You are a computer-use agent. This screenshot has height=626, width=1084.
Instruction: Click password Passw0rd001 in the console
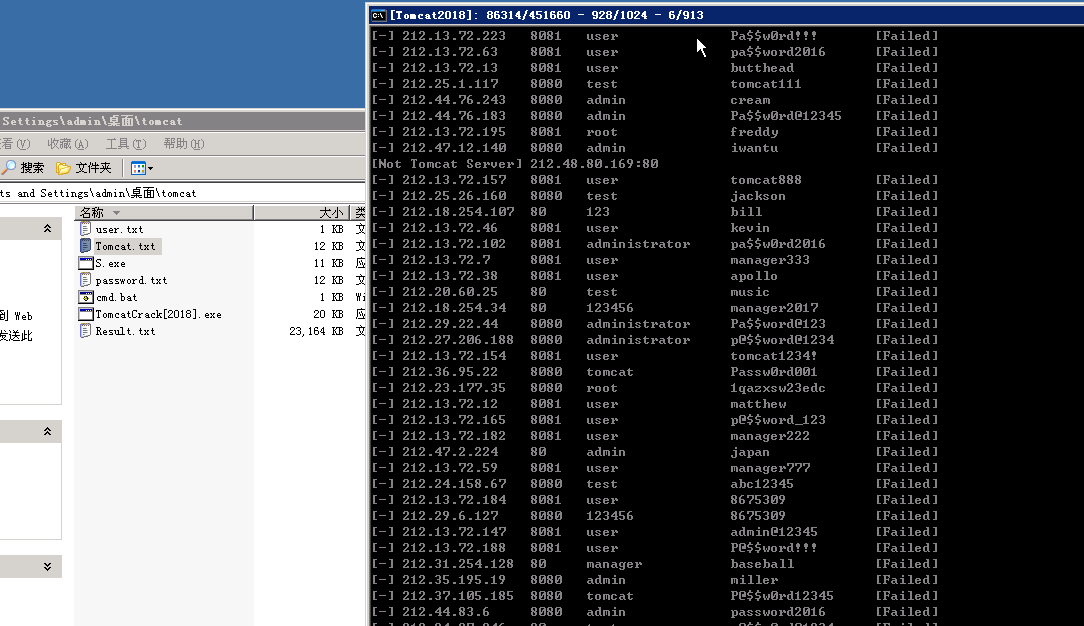(x=774, y=372)
